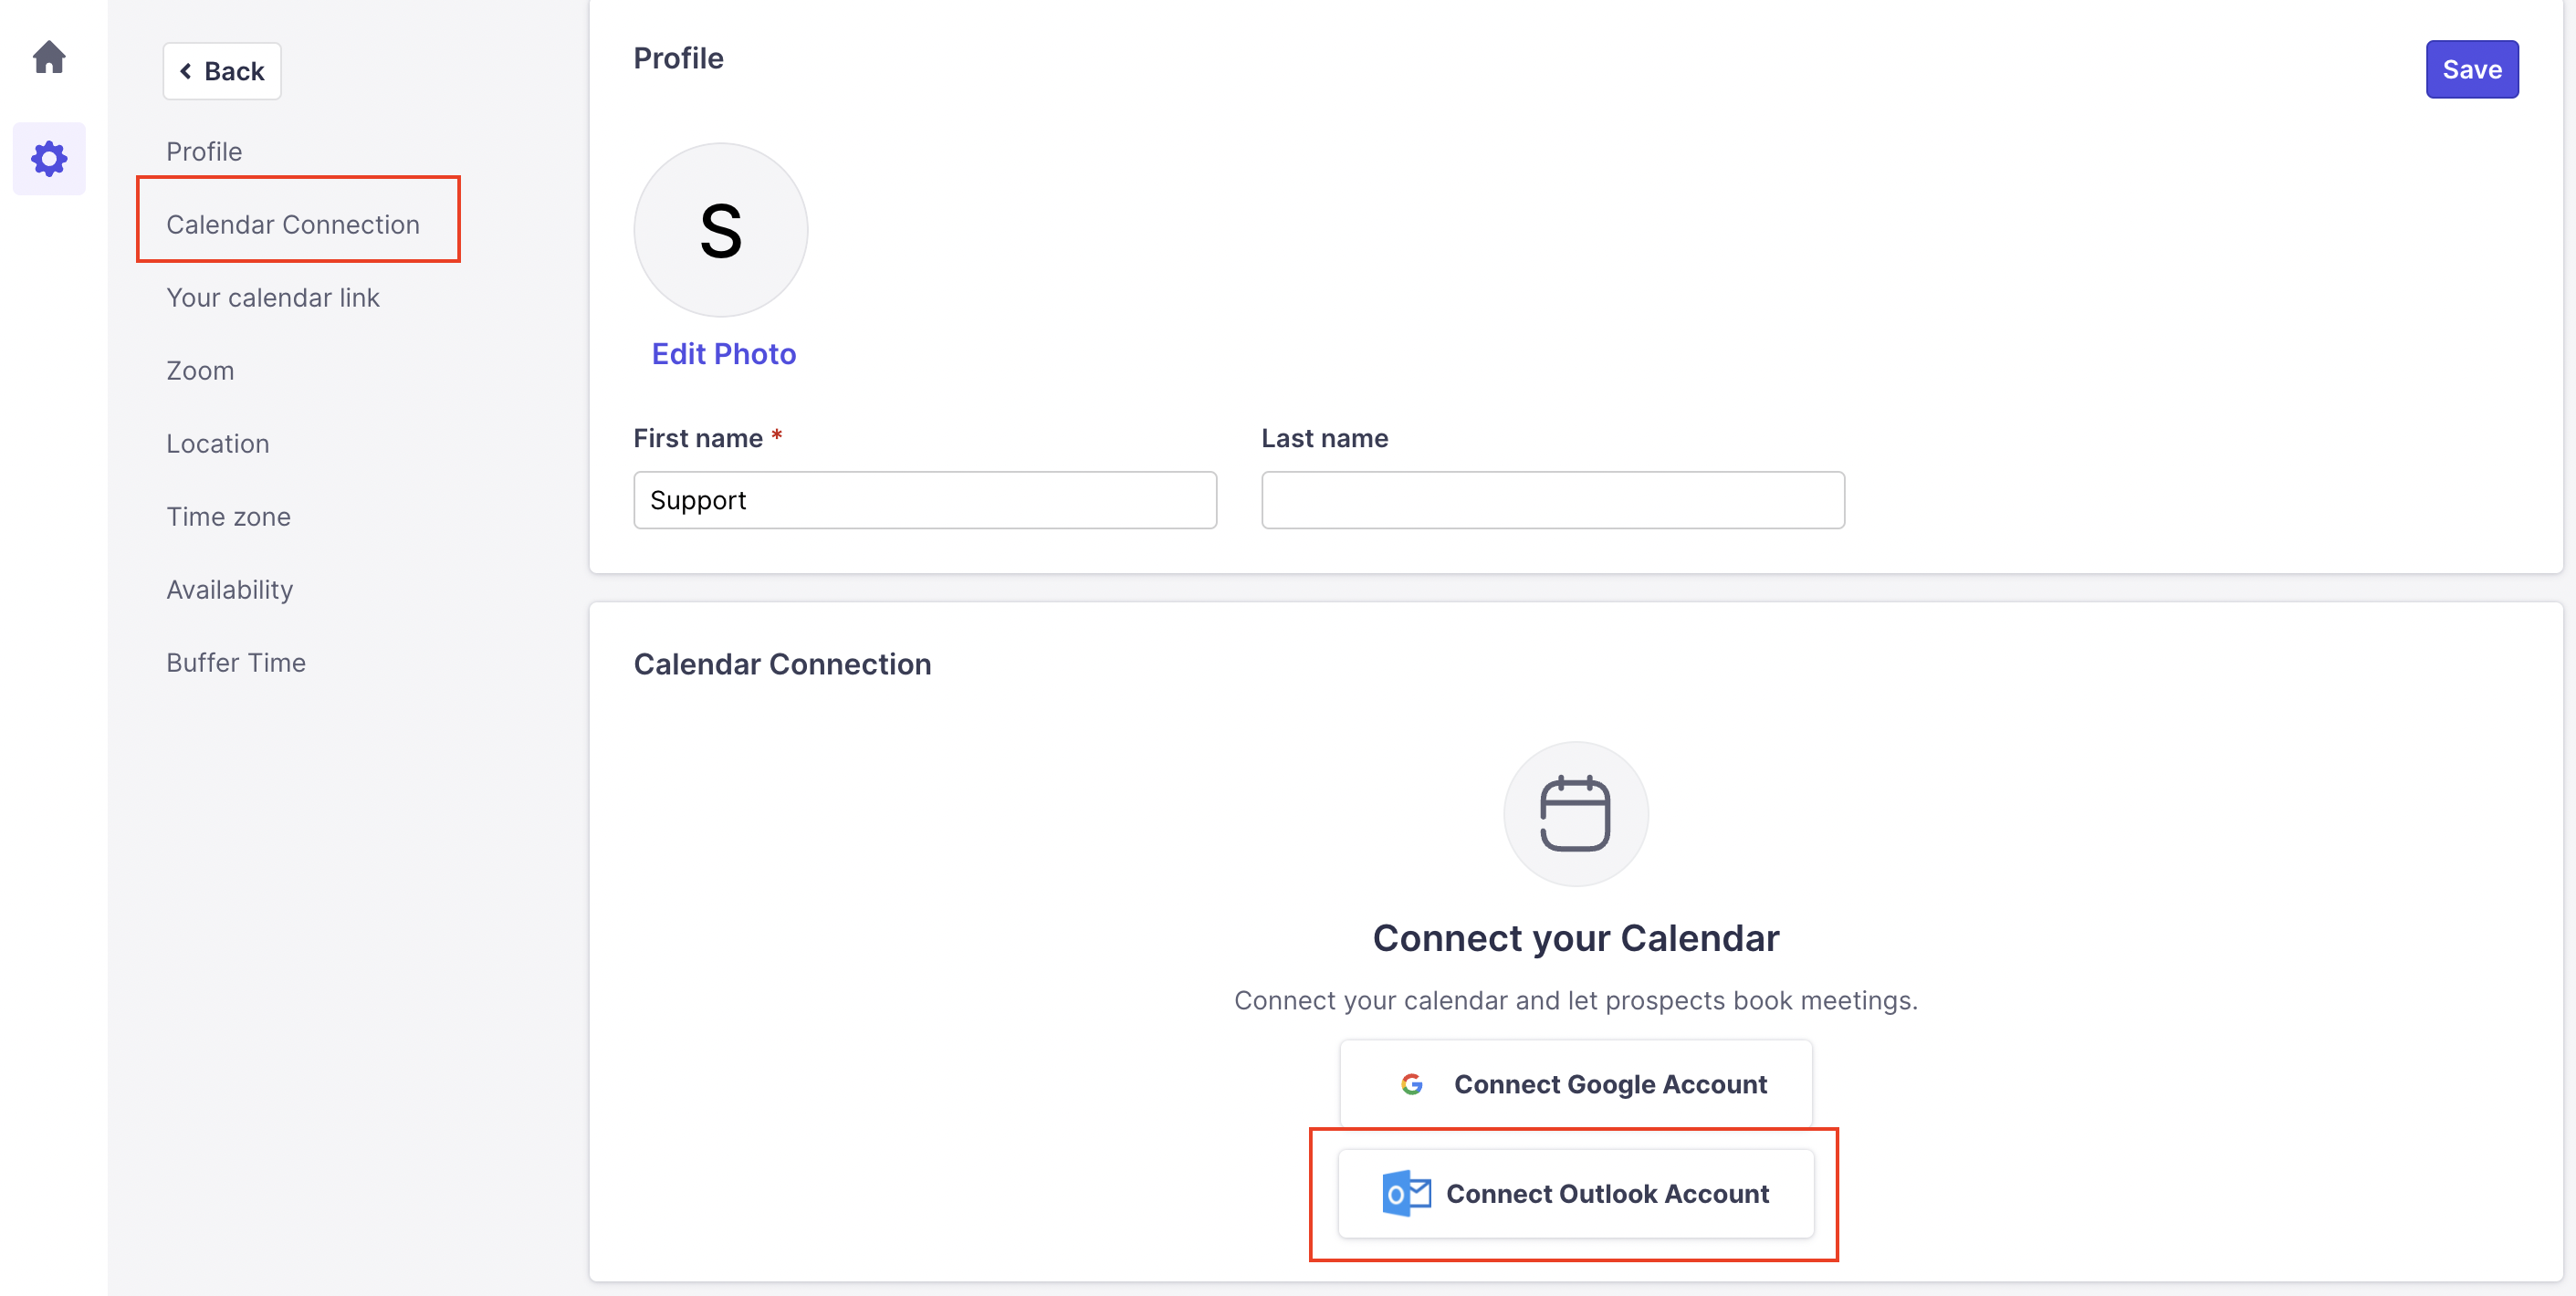
Task: Go to Your calendar link section
Action: click(273, 297)
